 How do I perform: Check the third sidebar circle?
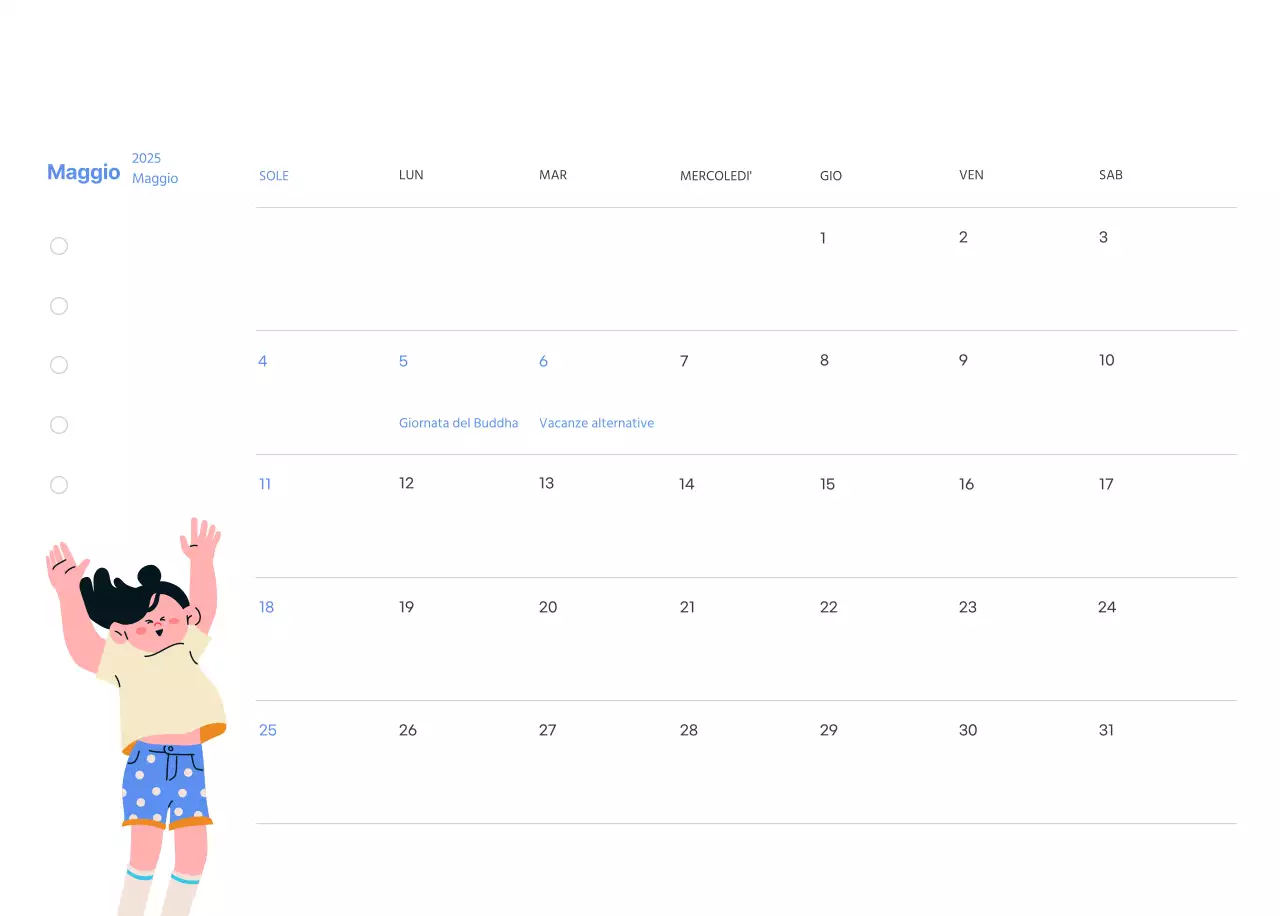tap(59, 365)
